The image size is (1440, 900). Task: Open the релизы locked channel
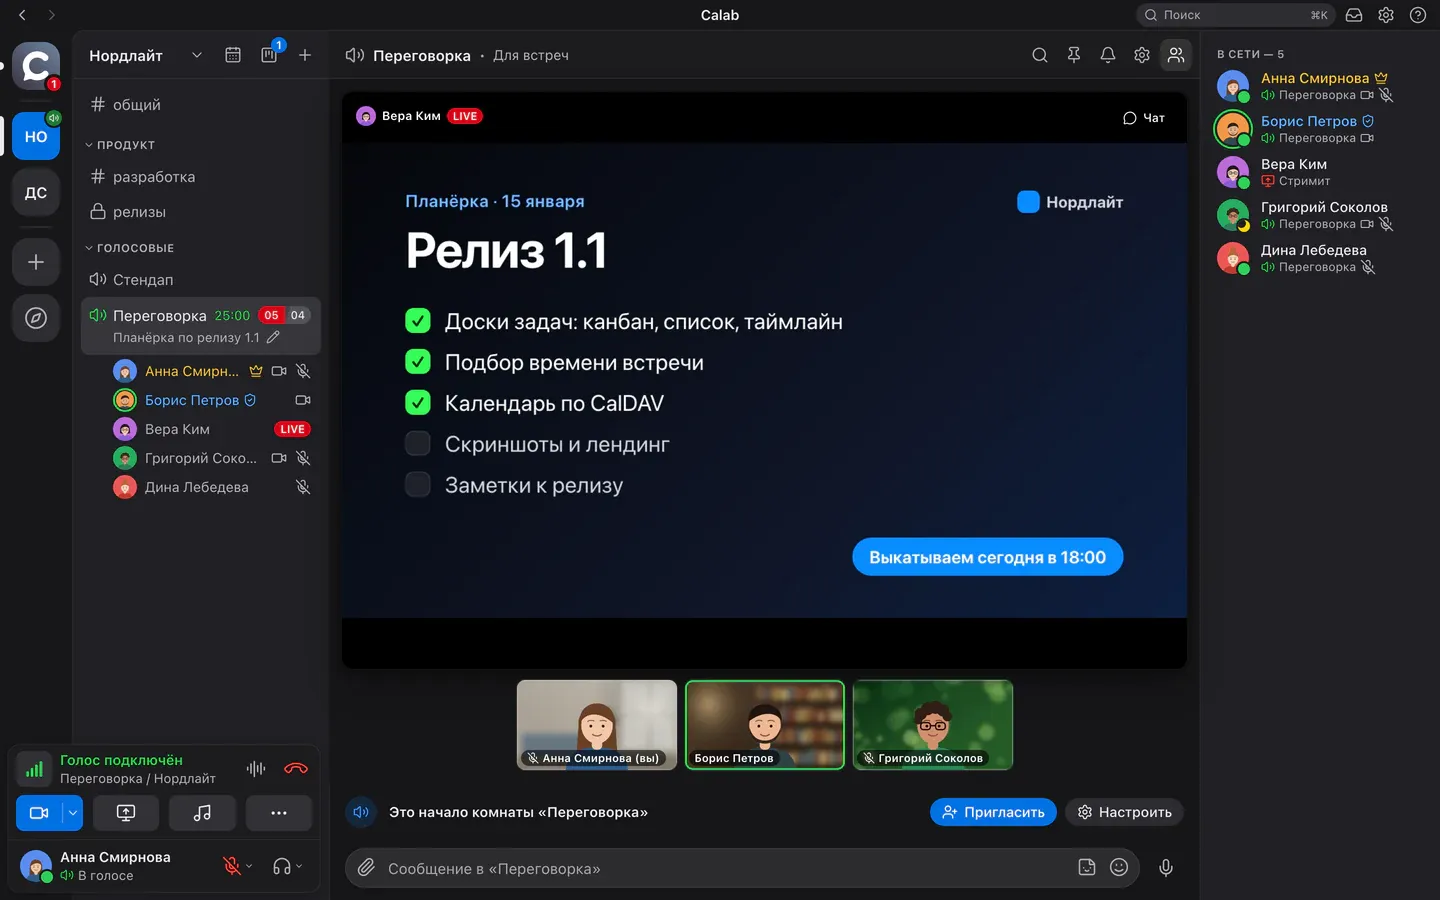[x=201, y=212]
